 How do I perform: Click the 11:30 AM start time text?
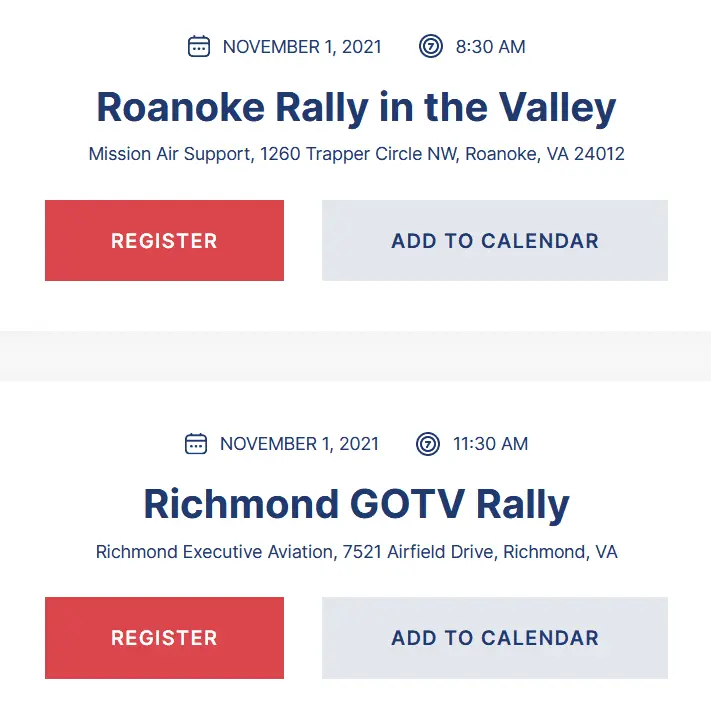coord(490,444)
